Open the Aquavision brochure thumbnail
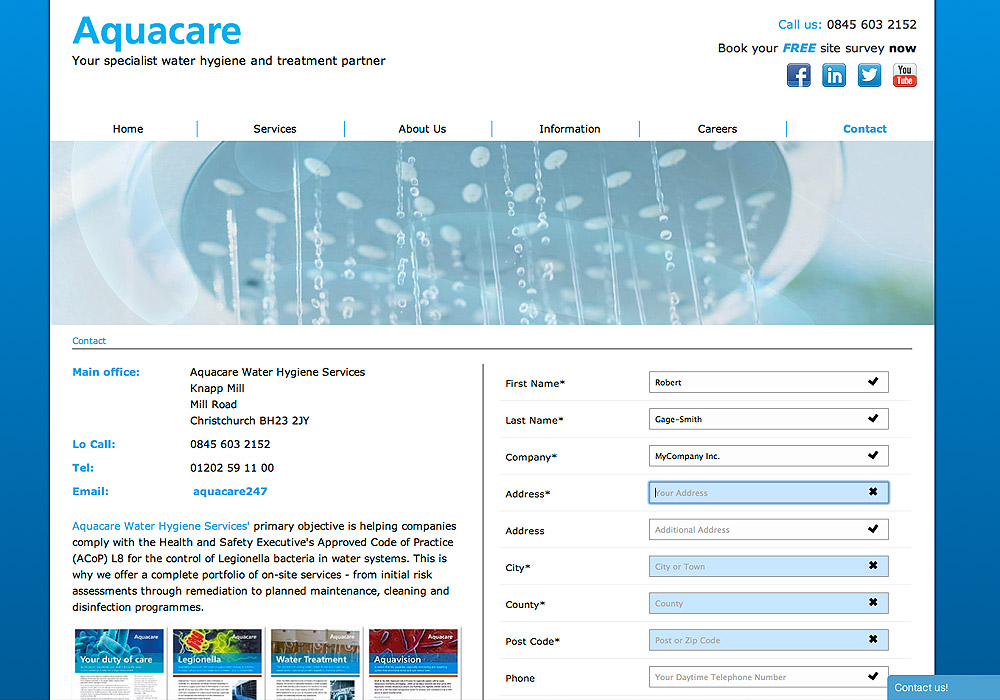 413,664
